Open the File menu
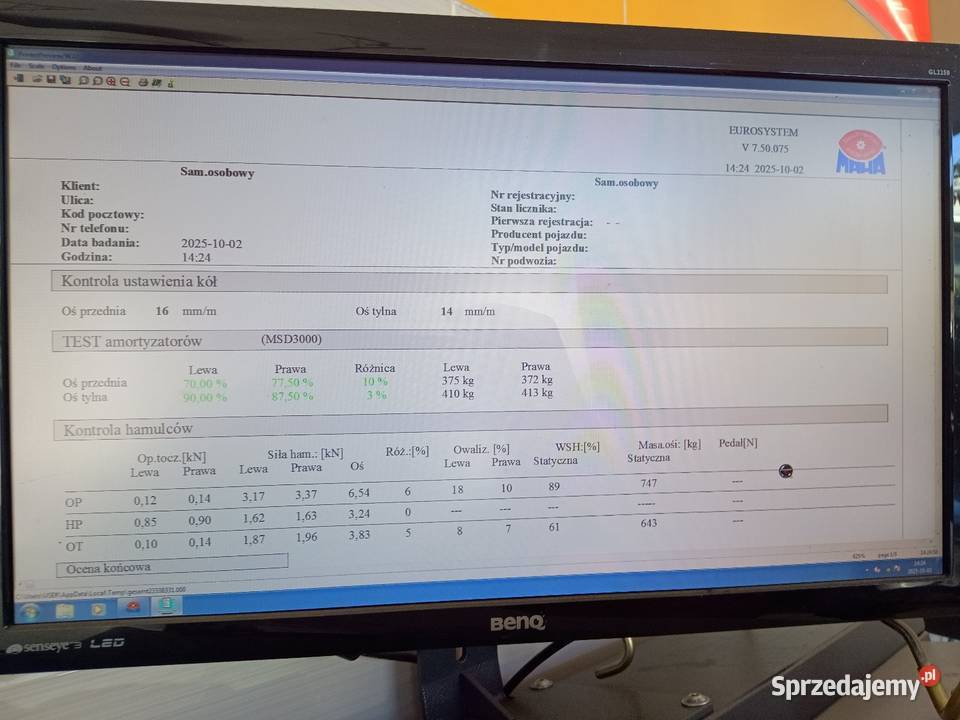Screen dimensions: 960x720 point(15,66)
